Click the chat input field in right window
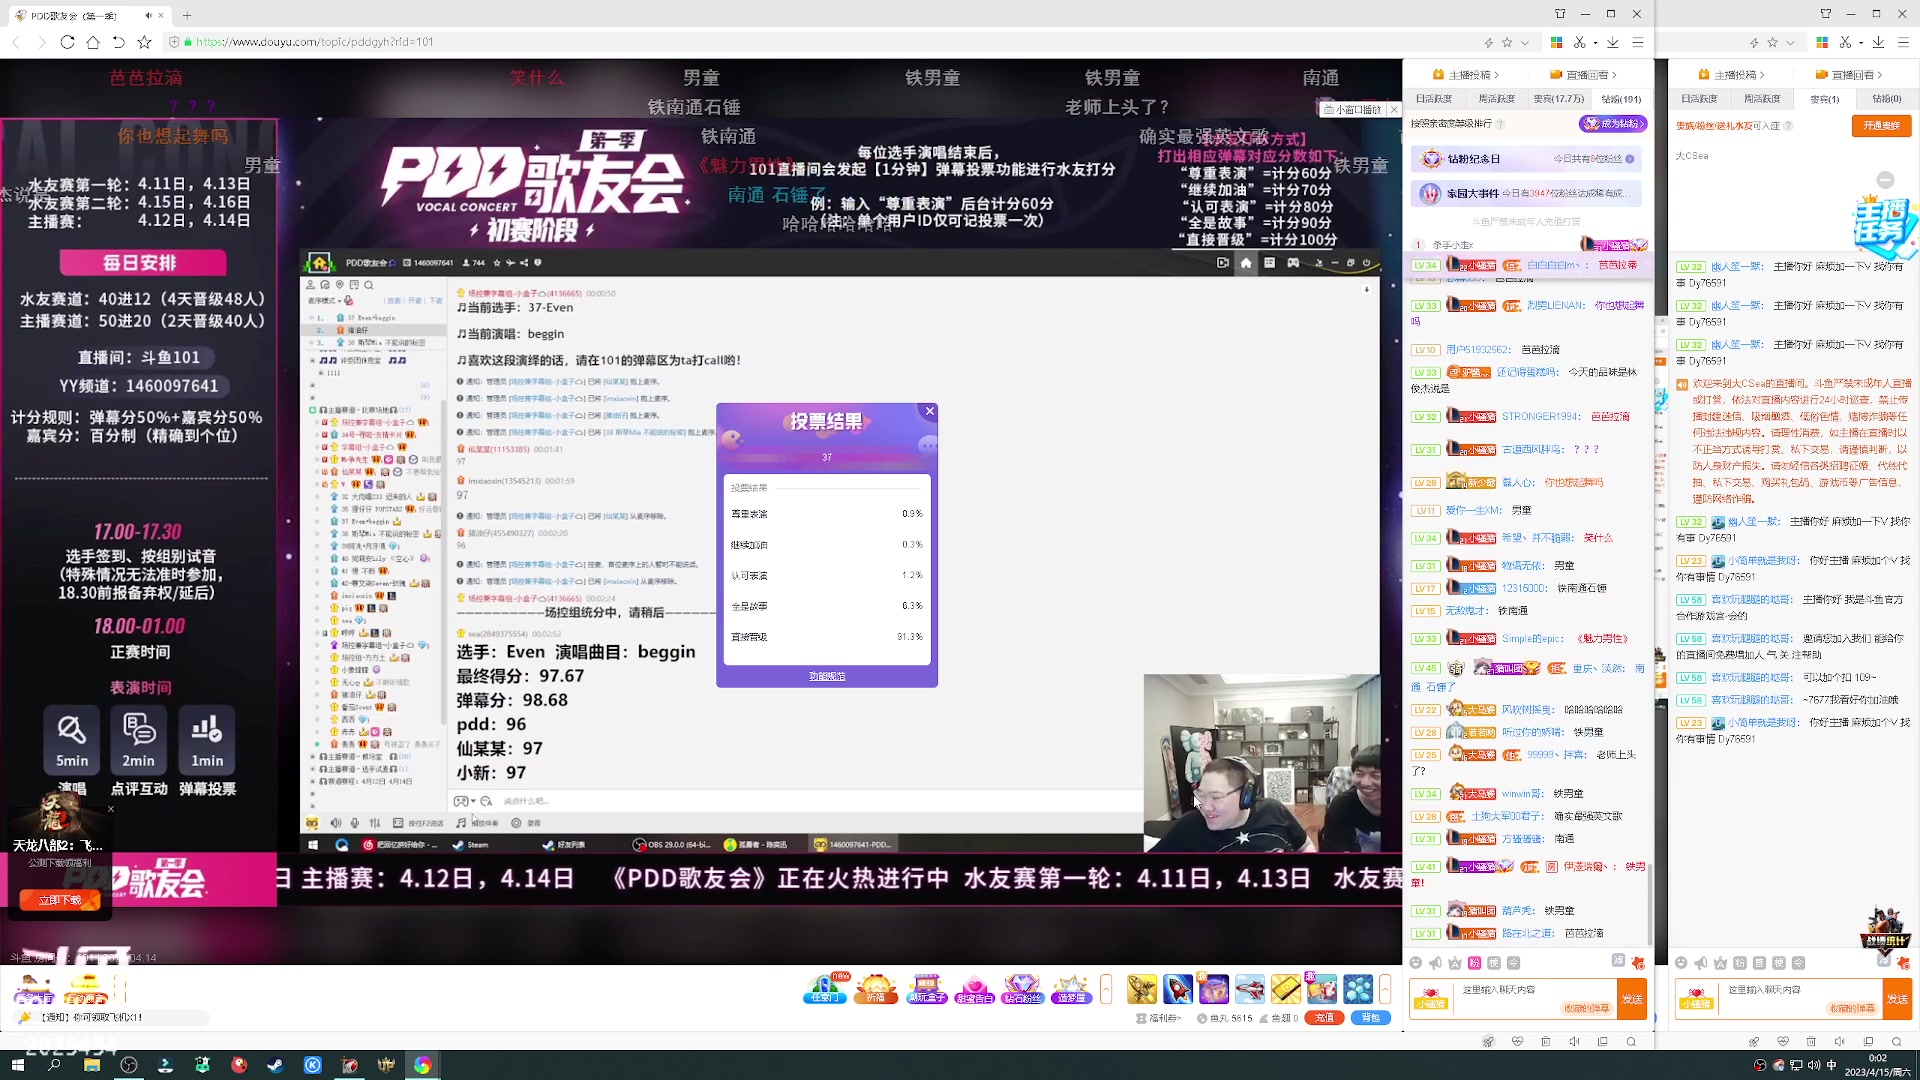Screen dimensions: 1920x1080 [x=1800, y=998]
